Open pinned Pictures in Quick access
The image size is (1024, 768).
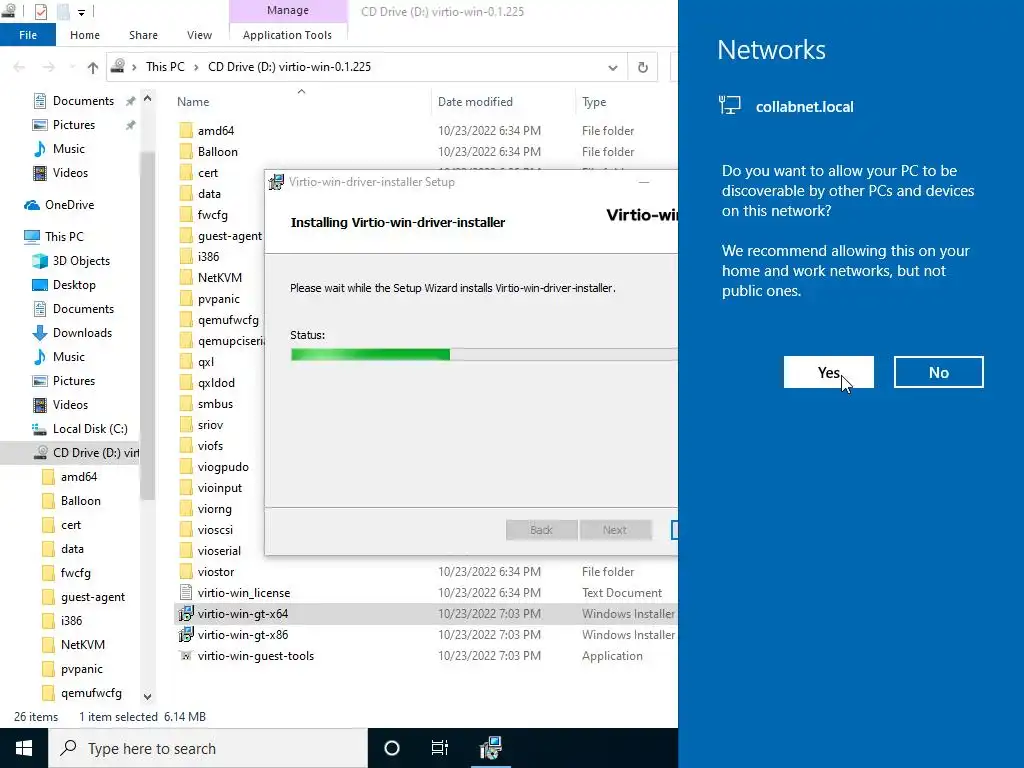coord(73,125)
